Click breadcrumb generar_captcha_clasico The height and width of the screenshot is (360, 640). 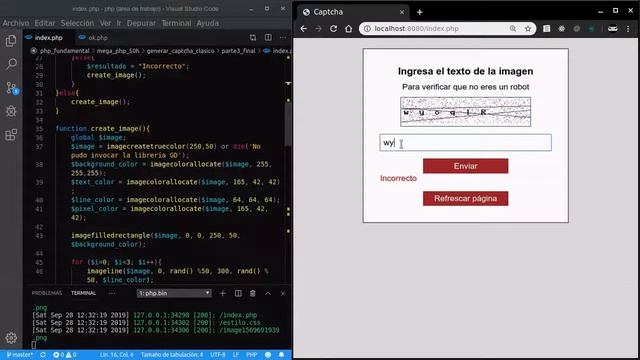pyautogui.click(x=180, y=51)
